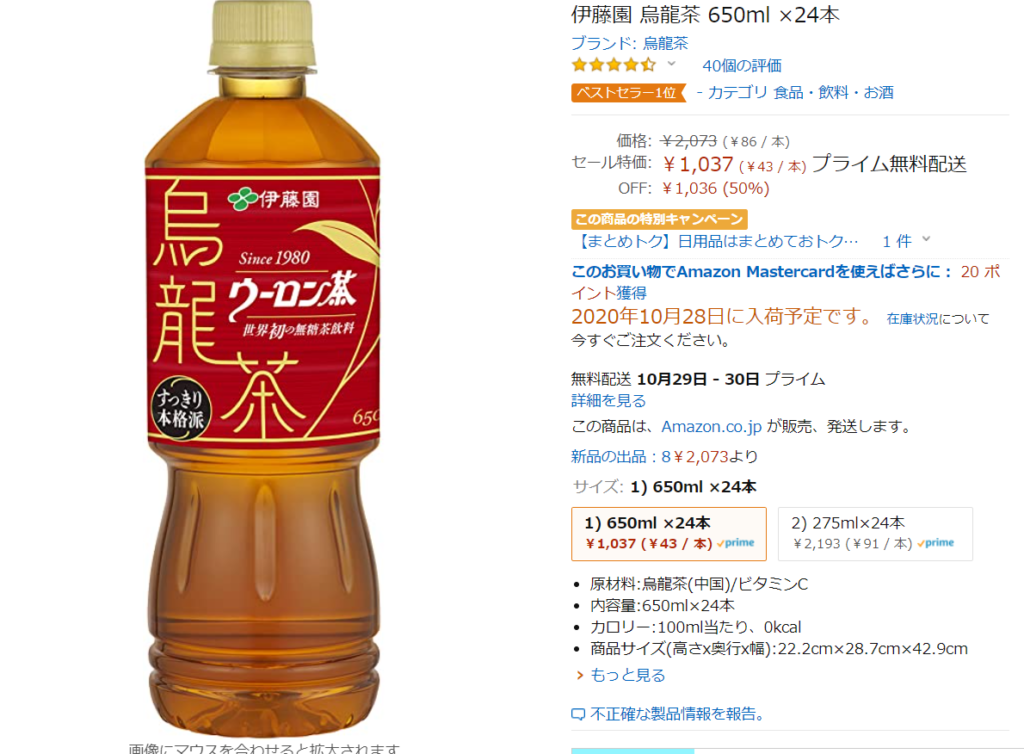Click the ベストセラー1位 badge
1024x754 pixels.
tap(628, 93)
